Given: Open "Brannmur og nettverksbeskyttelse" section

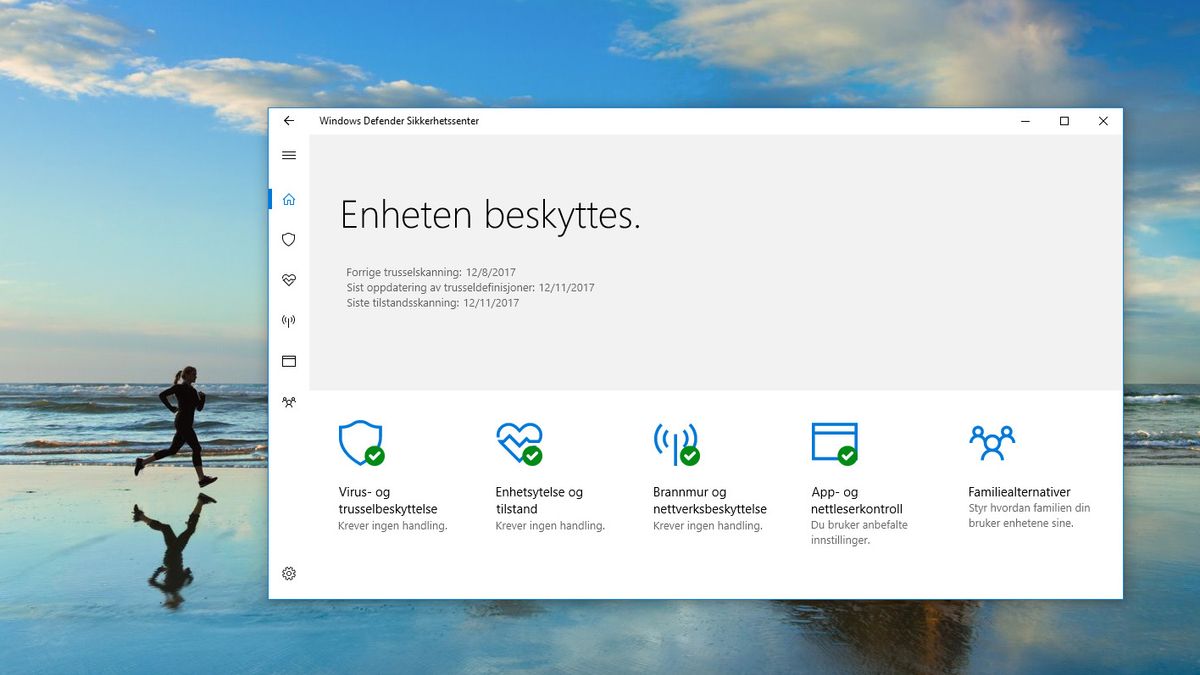Looking at the screenshot, I should (709, 500).
